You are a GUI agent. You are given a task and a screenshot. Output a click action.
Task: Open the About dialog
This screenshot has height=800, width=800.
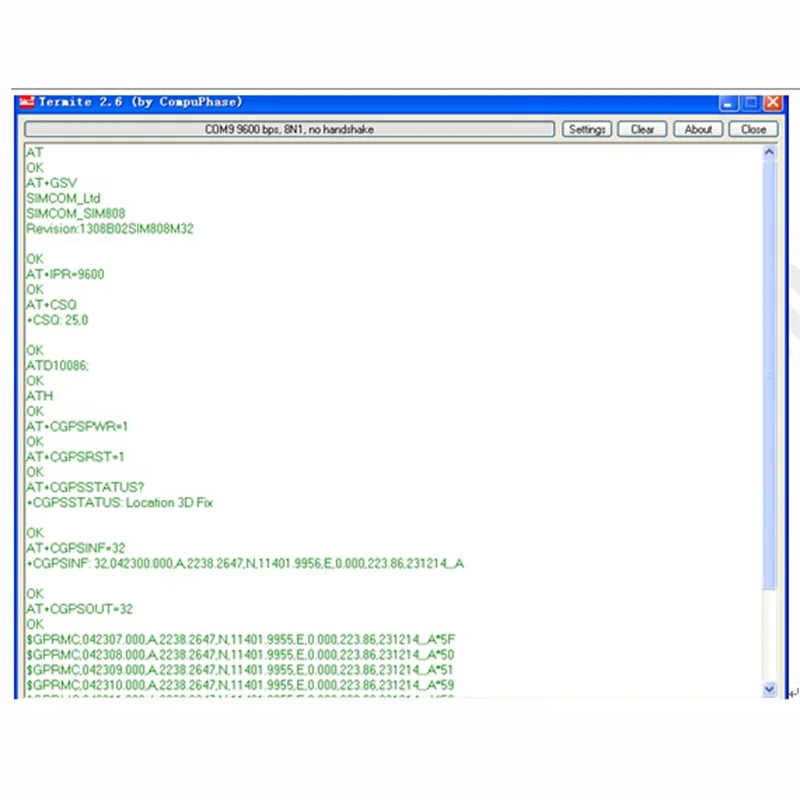point(697,130)
